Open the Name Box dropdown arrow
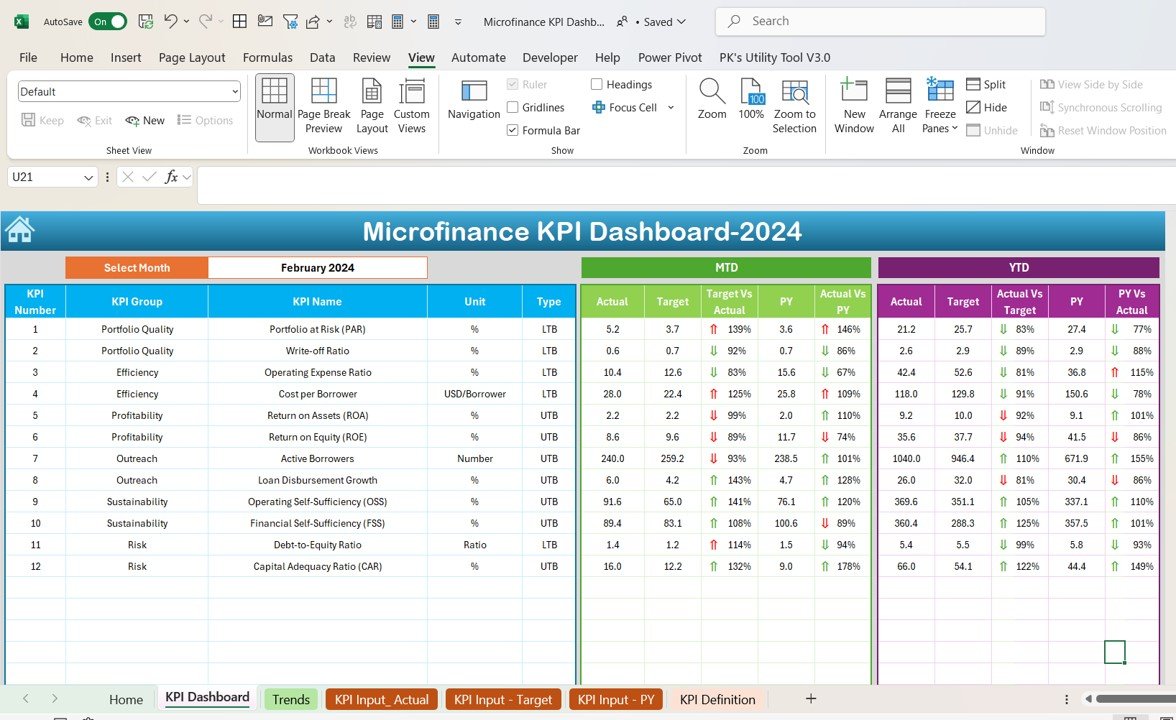 (88, 177)
